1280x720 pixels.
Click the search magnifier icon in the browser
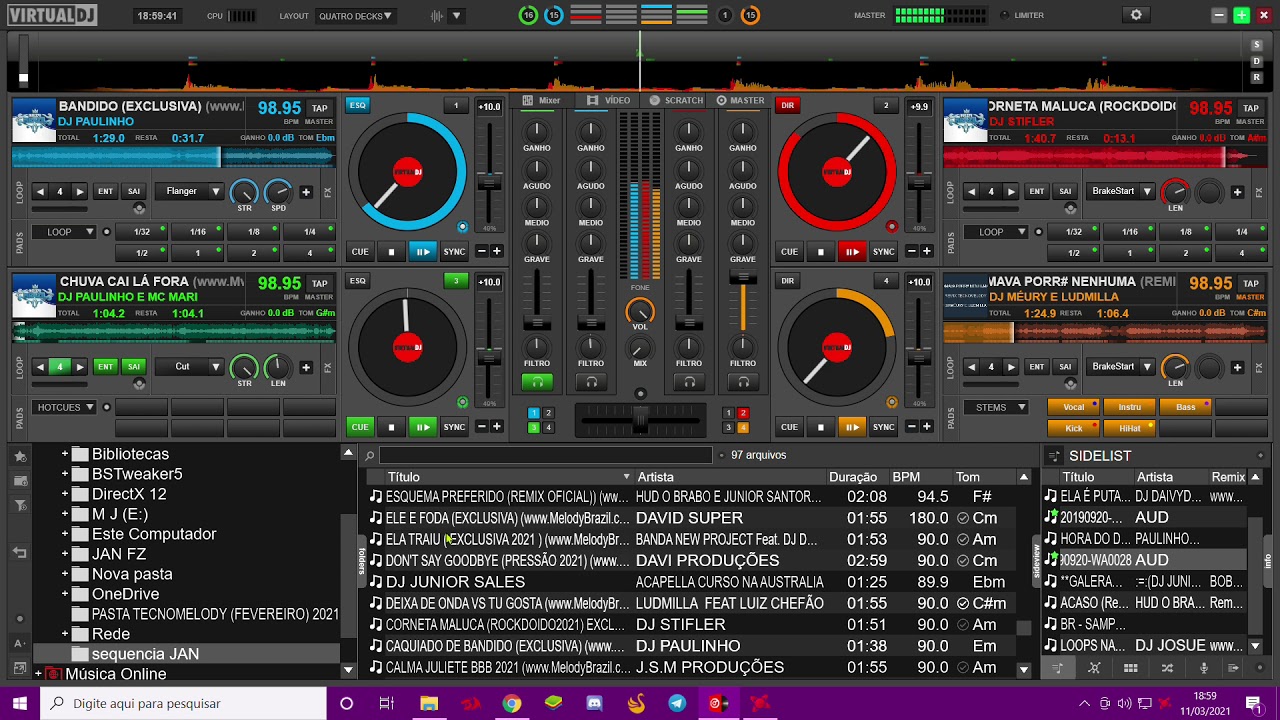369,456
